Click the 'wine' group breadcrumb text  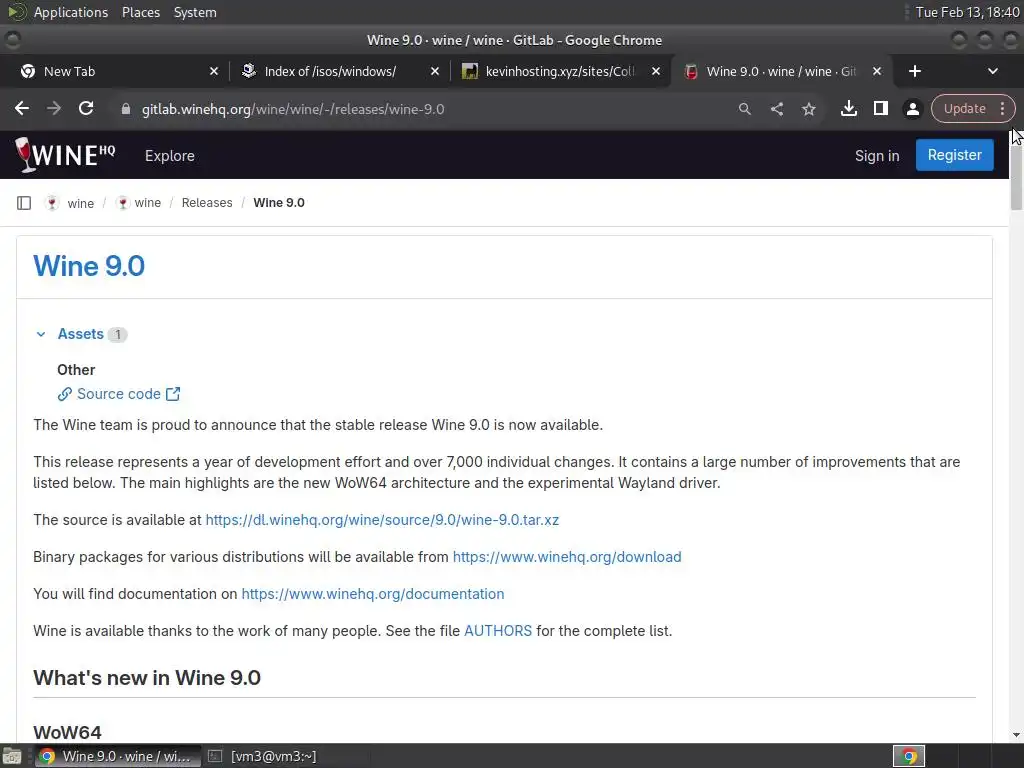80,203
